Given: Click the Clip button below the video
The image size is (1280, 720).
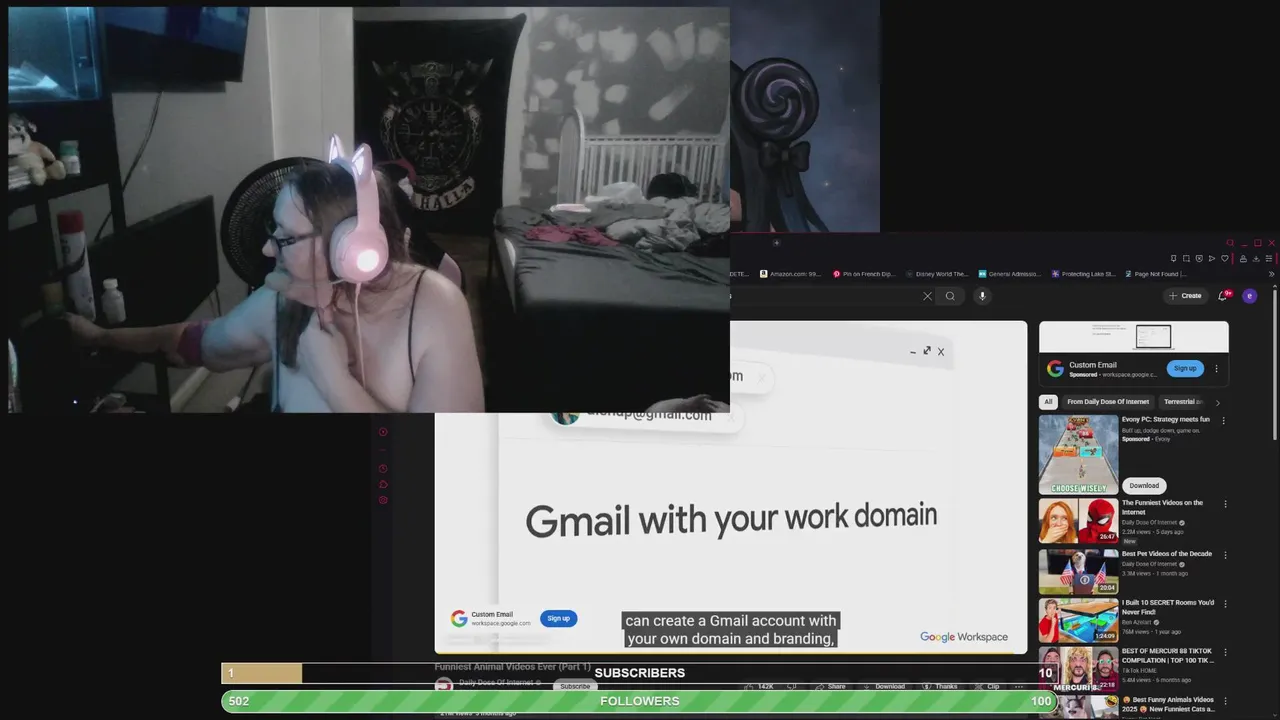Looking at the screenshot, I should [x=986, y=687].
